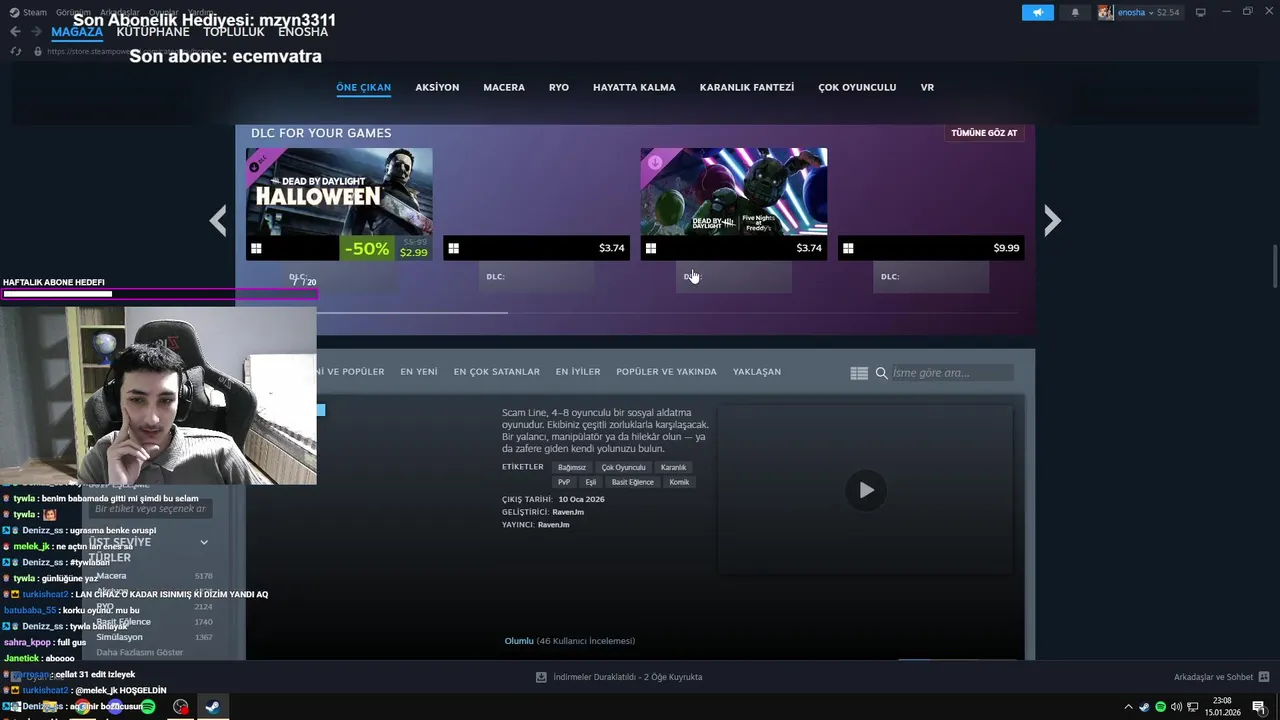Select the YAKLAŞAN list tab
The height and width of the screenshot is (720, 1280).
click(757, 372)
